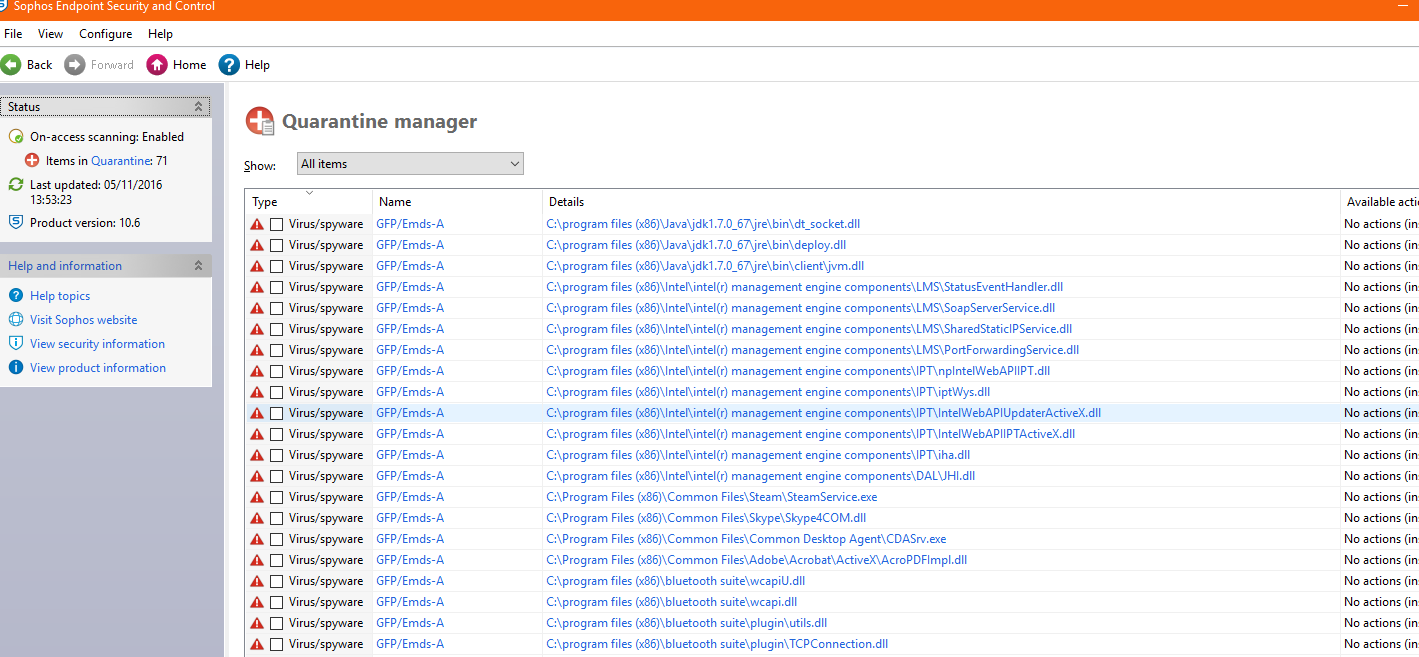Image resolution: width=1419 pixels, height=657 pixels.
Task: Click warning icon on TCPConnection.dll row
Action: [257, 644]
